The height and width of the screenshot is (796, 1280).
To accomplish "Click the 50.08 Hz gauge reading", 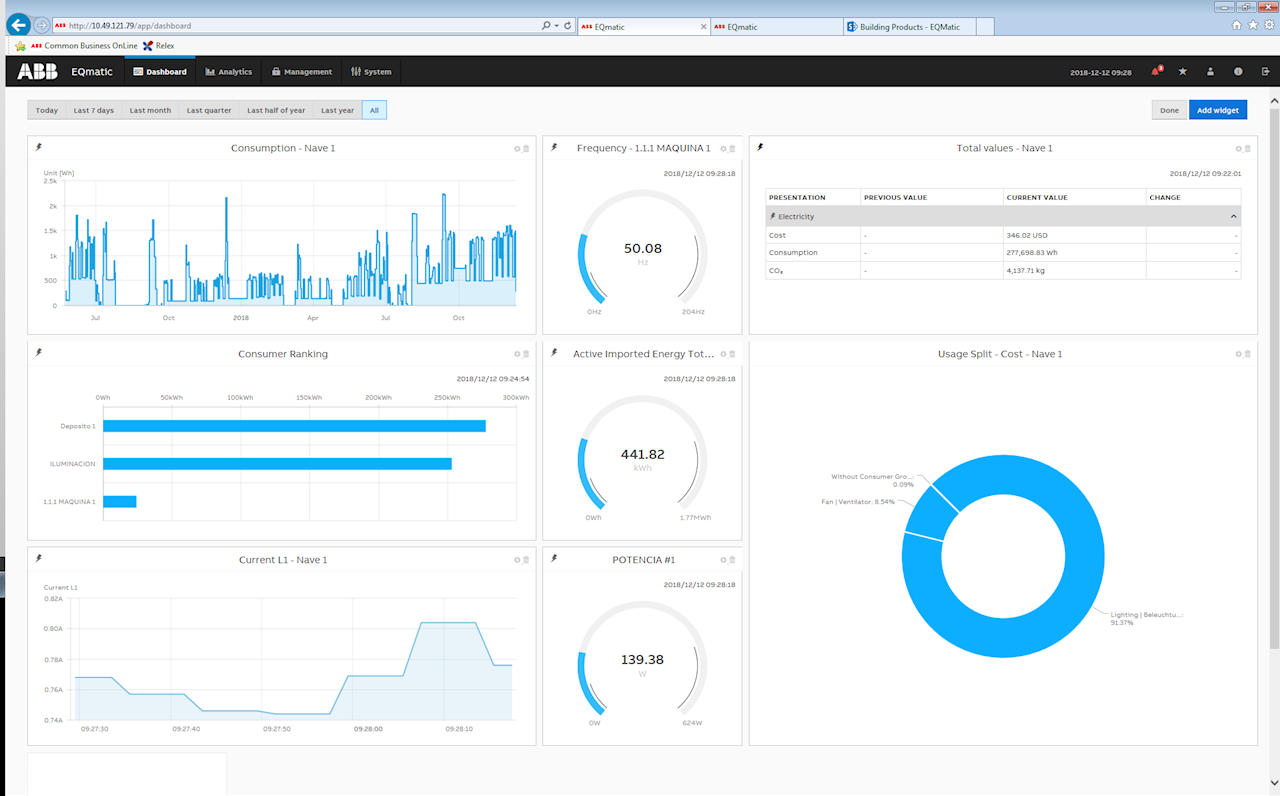I will [643, 248].
